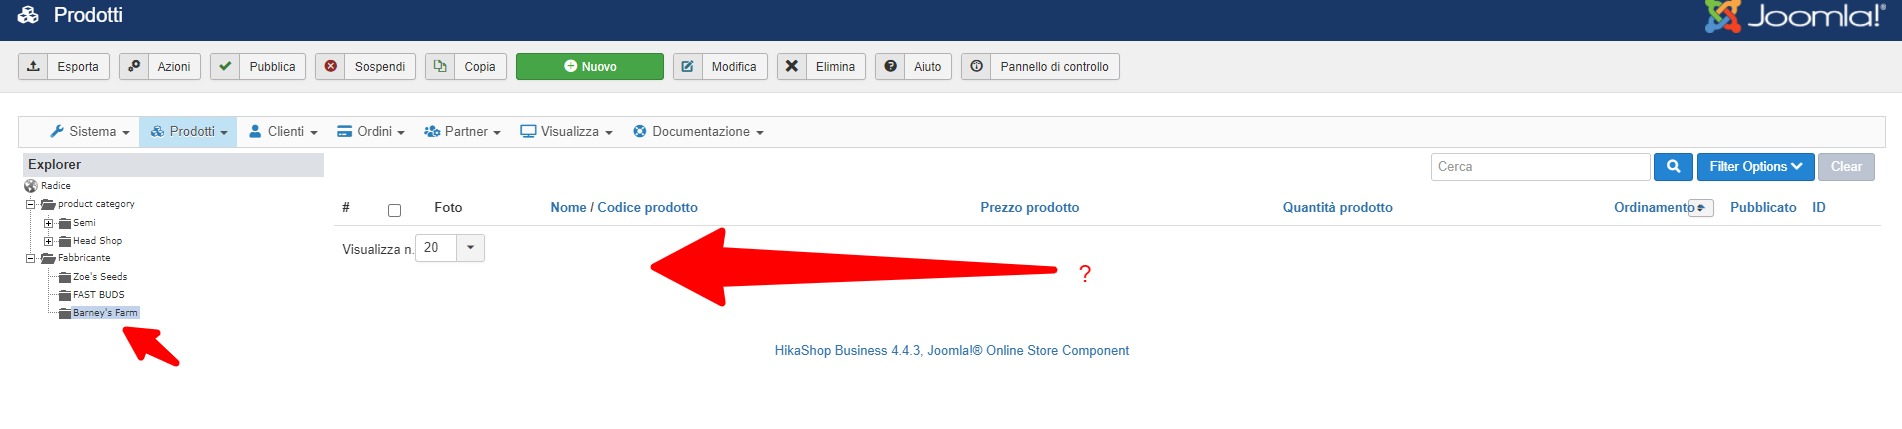Image resolution: width=1902 pixels, height=429 pixels.
Task: Expand the Head Shop tree node
Action: (48, 241)
